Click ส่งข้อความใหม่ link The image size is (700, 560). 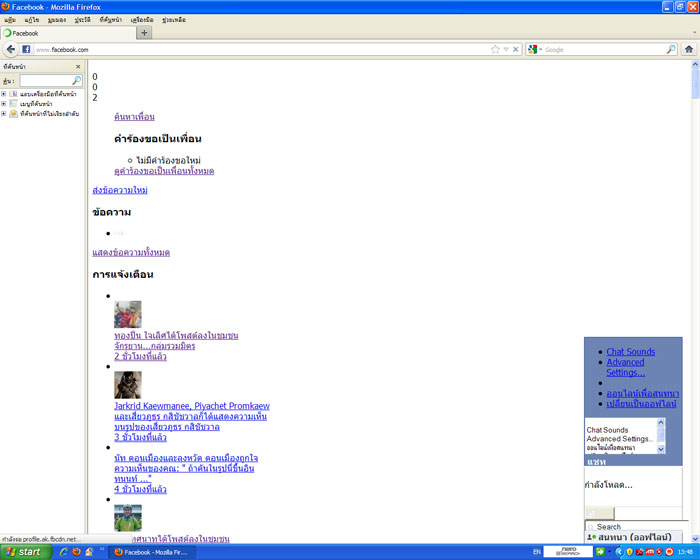pyautogui.click(x=120, y=190)
